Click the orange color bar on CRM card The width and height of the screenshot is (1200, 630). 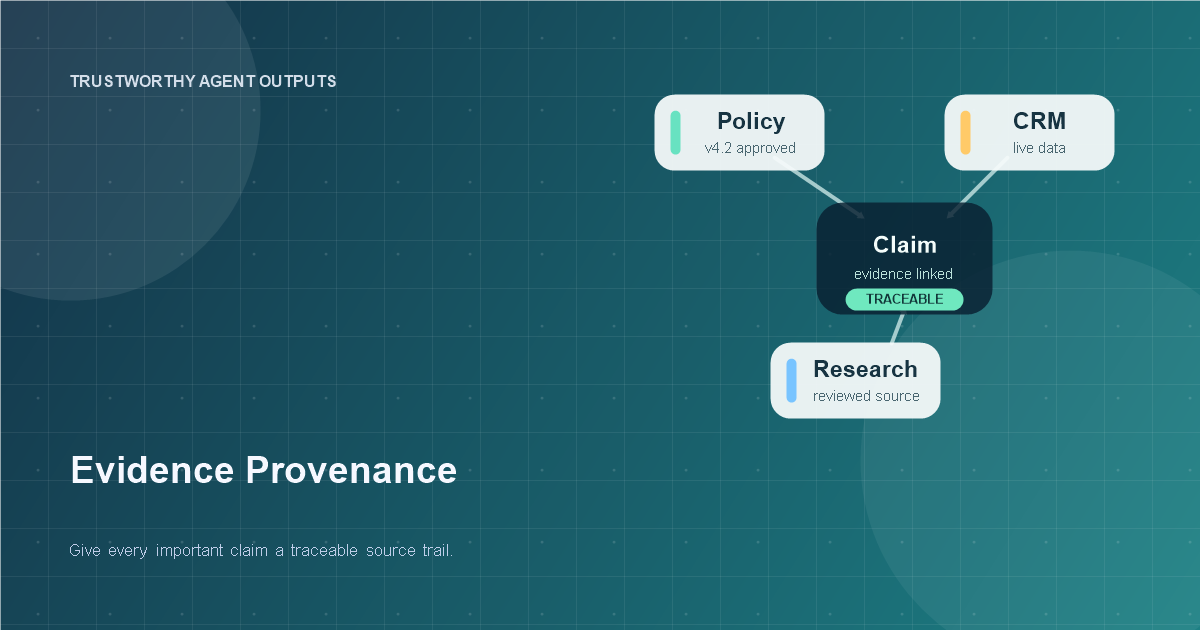click(965, 132)
